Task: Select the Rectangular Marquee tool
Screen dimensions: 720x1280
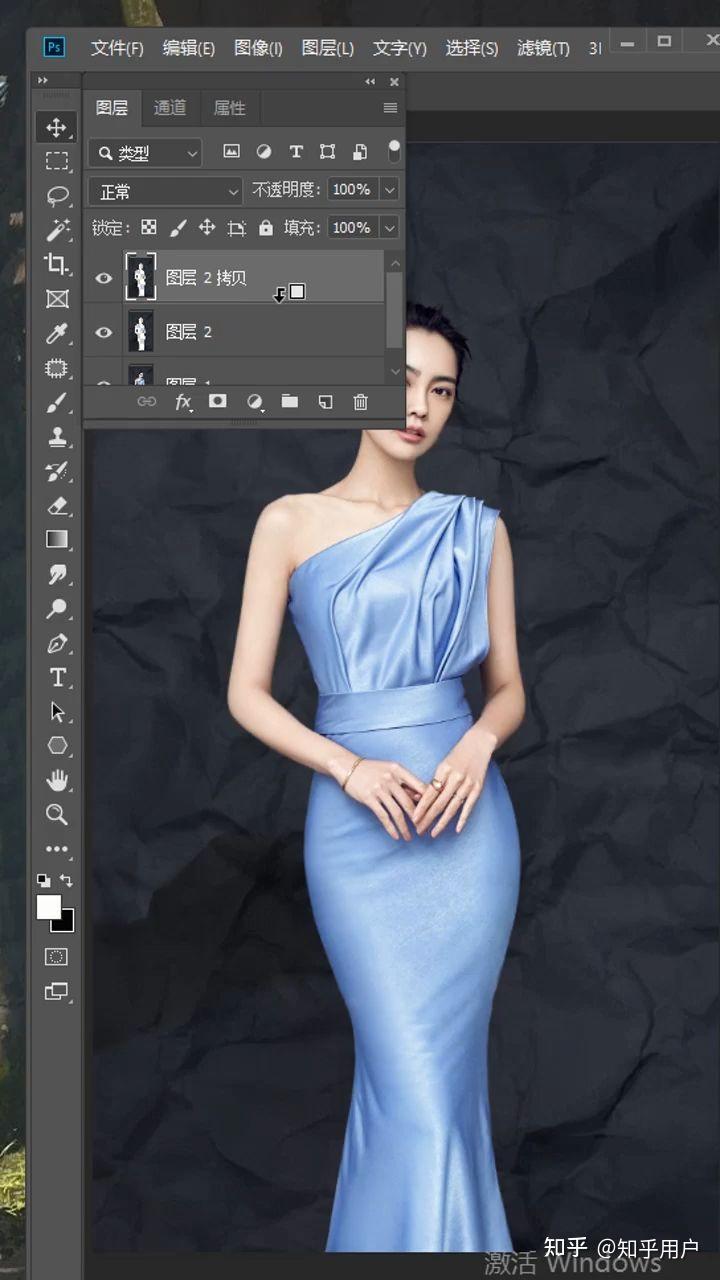Action: (x=57, y=161)
